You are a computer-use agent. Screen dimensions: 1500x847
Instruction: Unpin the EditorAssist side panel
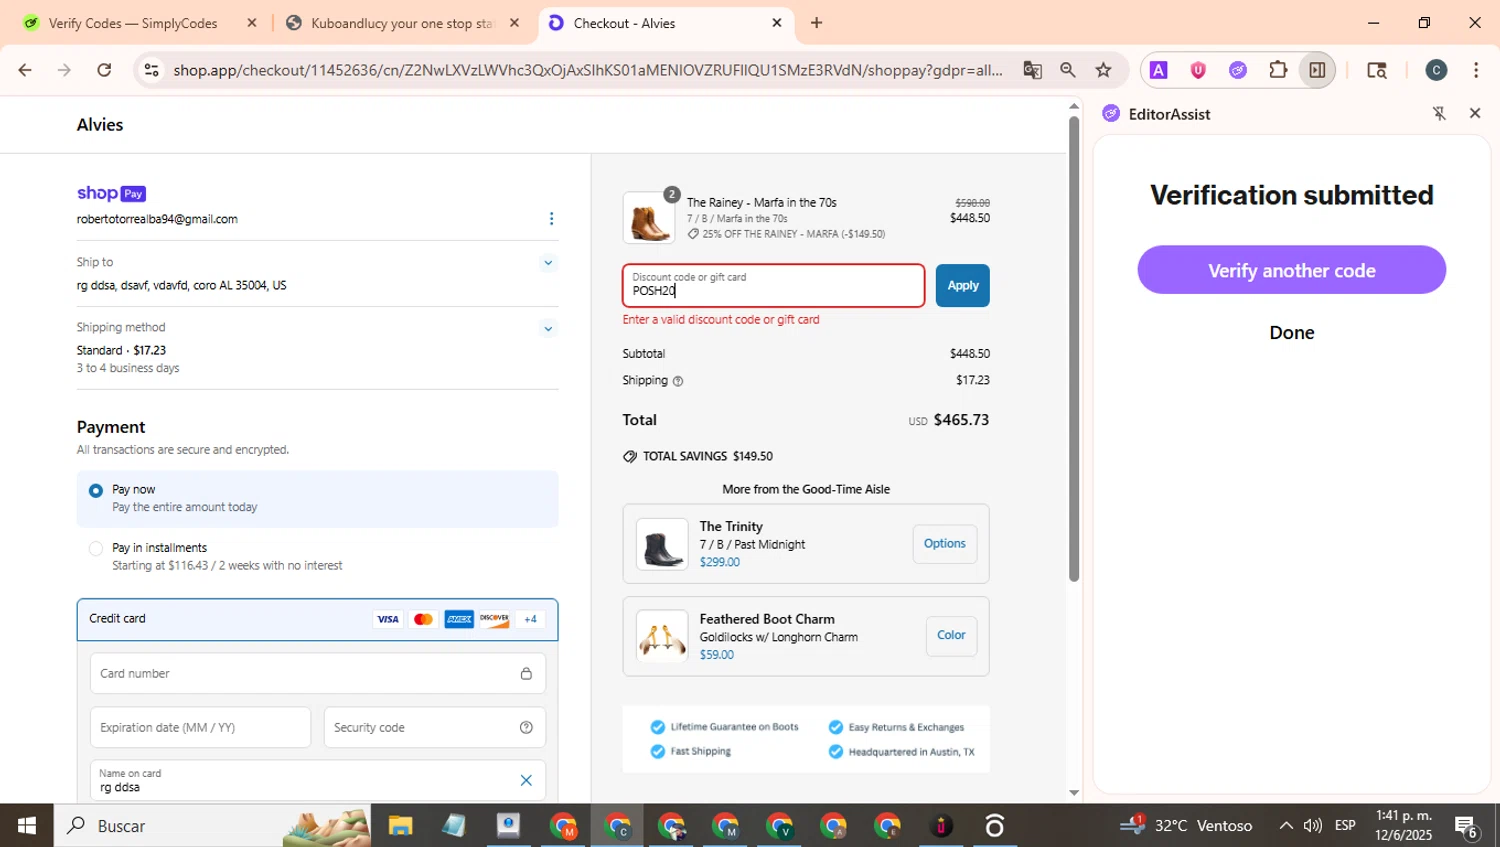point(1439,114)
